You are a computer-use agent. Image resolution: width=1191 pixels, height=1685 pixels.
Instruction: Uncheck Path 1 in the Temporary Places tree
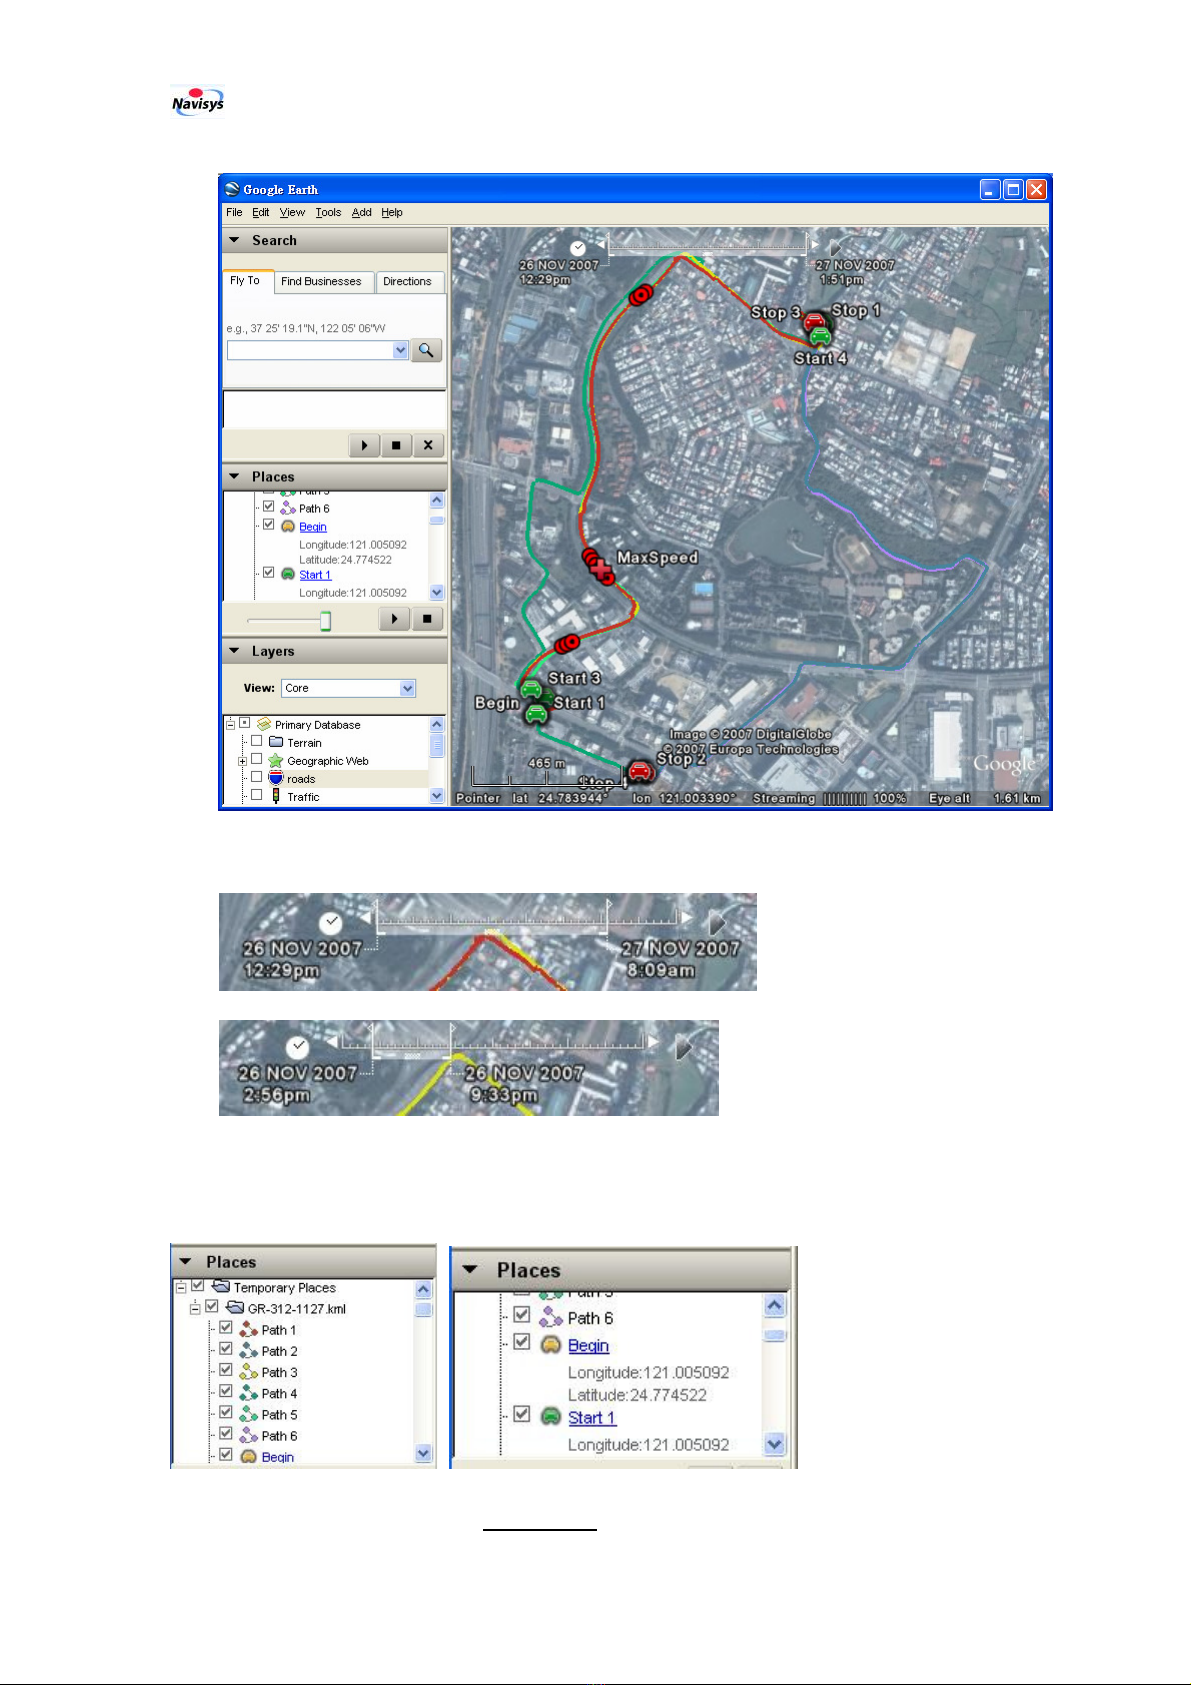(226, 1328)
